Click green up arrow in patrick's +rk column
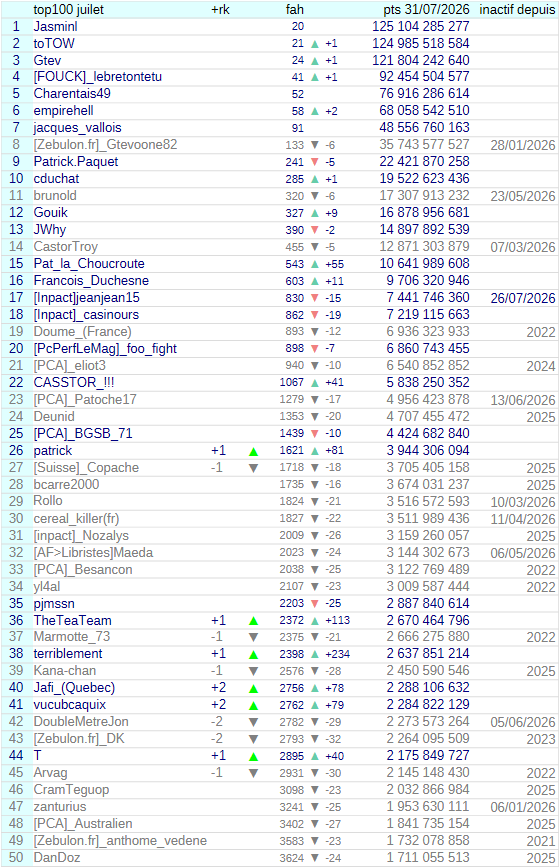 click(x=253, y=452)
